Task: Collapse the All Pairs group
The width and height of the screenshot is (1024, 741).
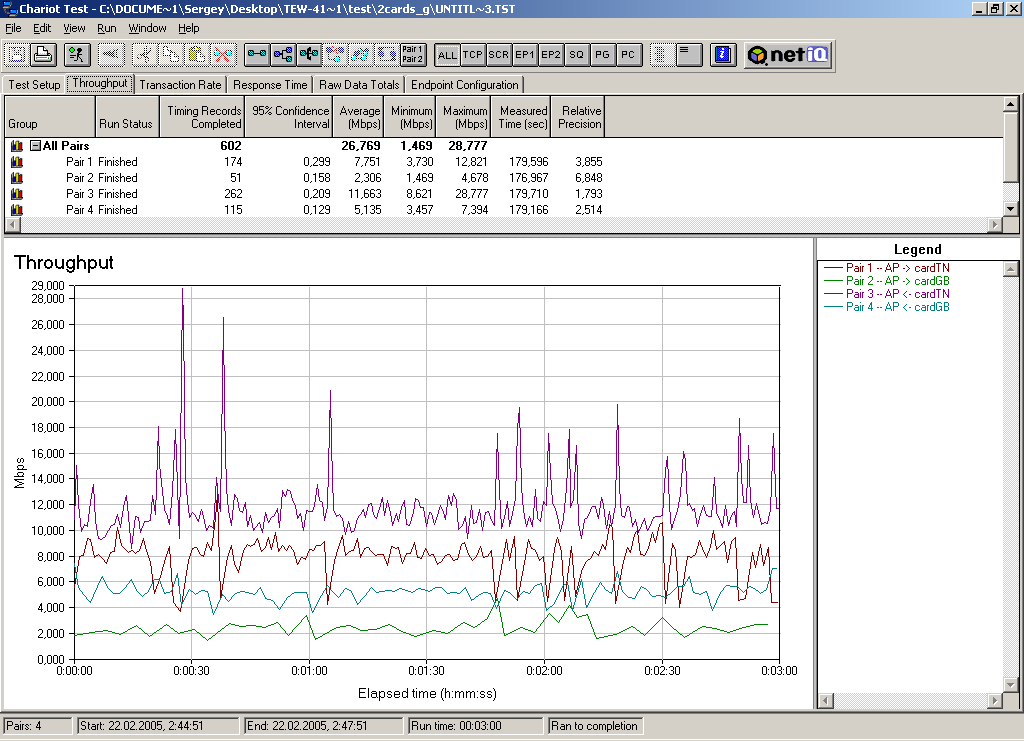Action: [35, 146]
